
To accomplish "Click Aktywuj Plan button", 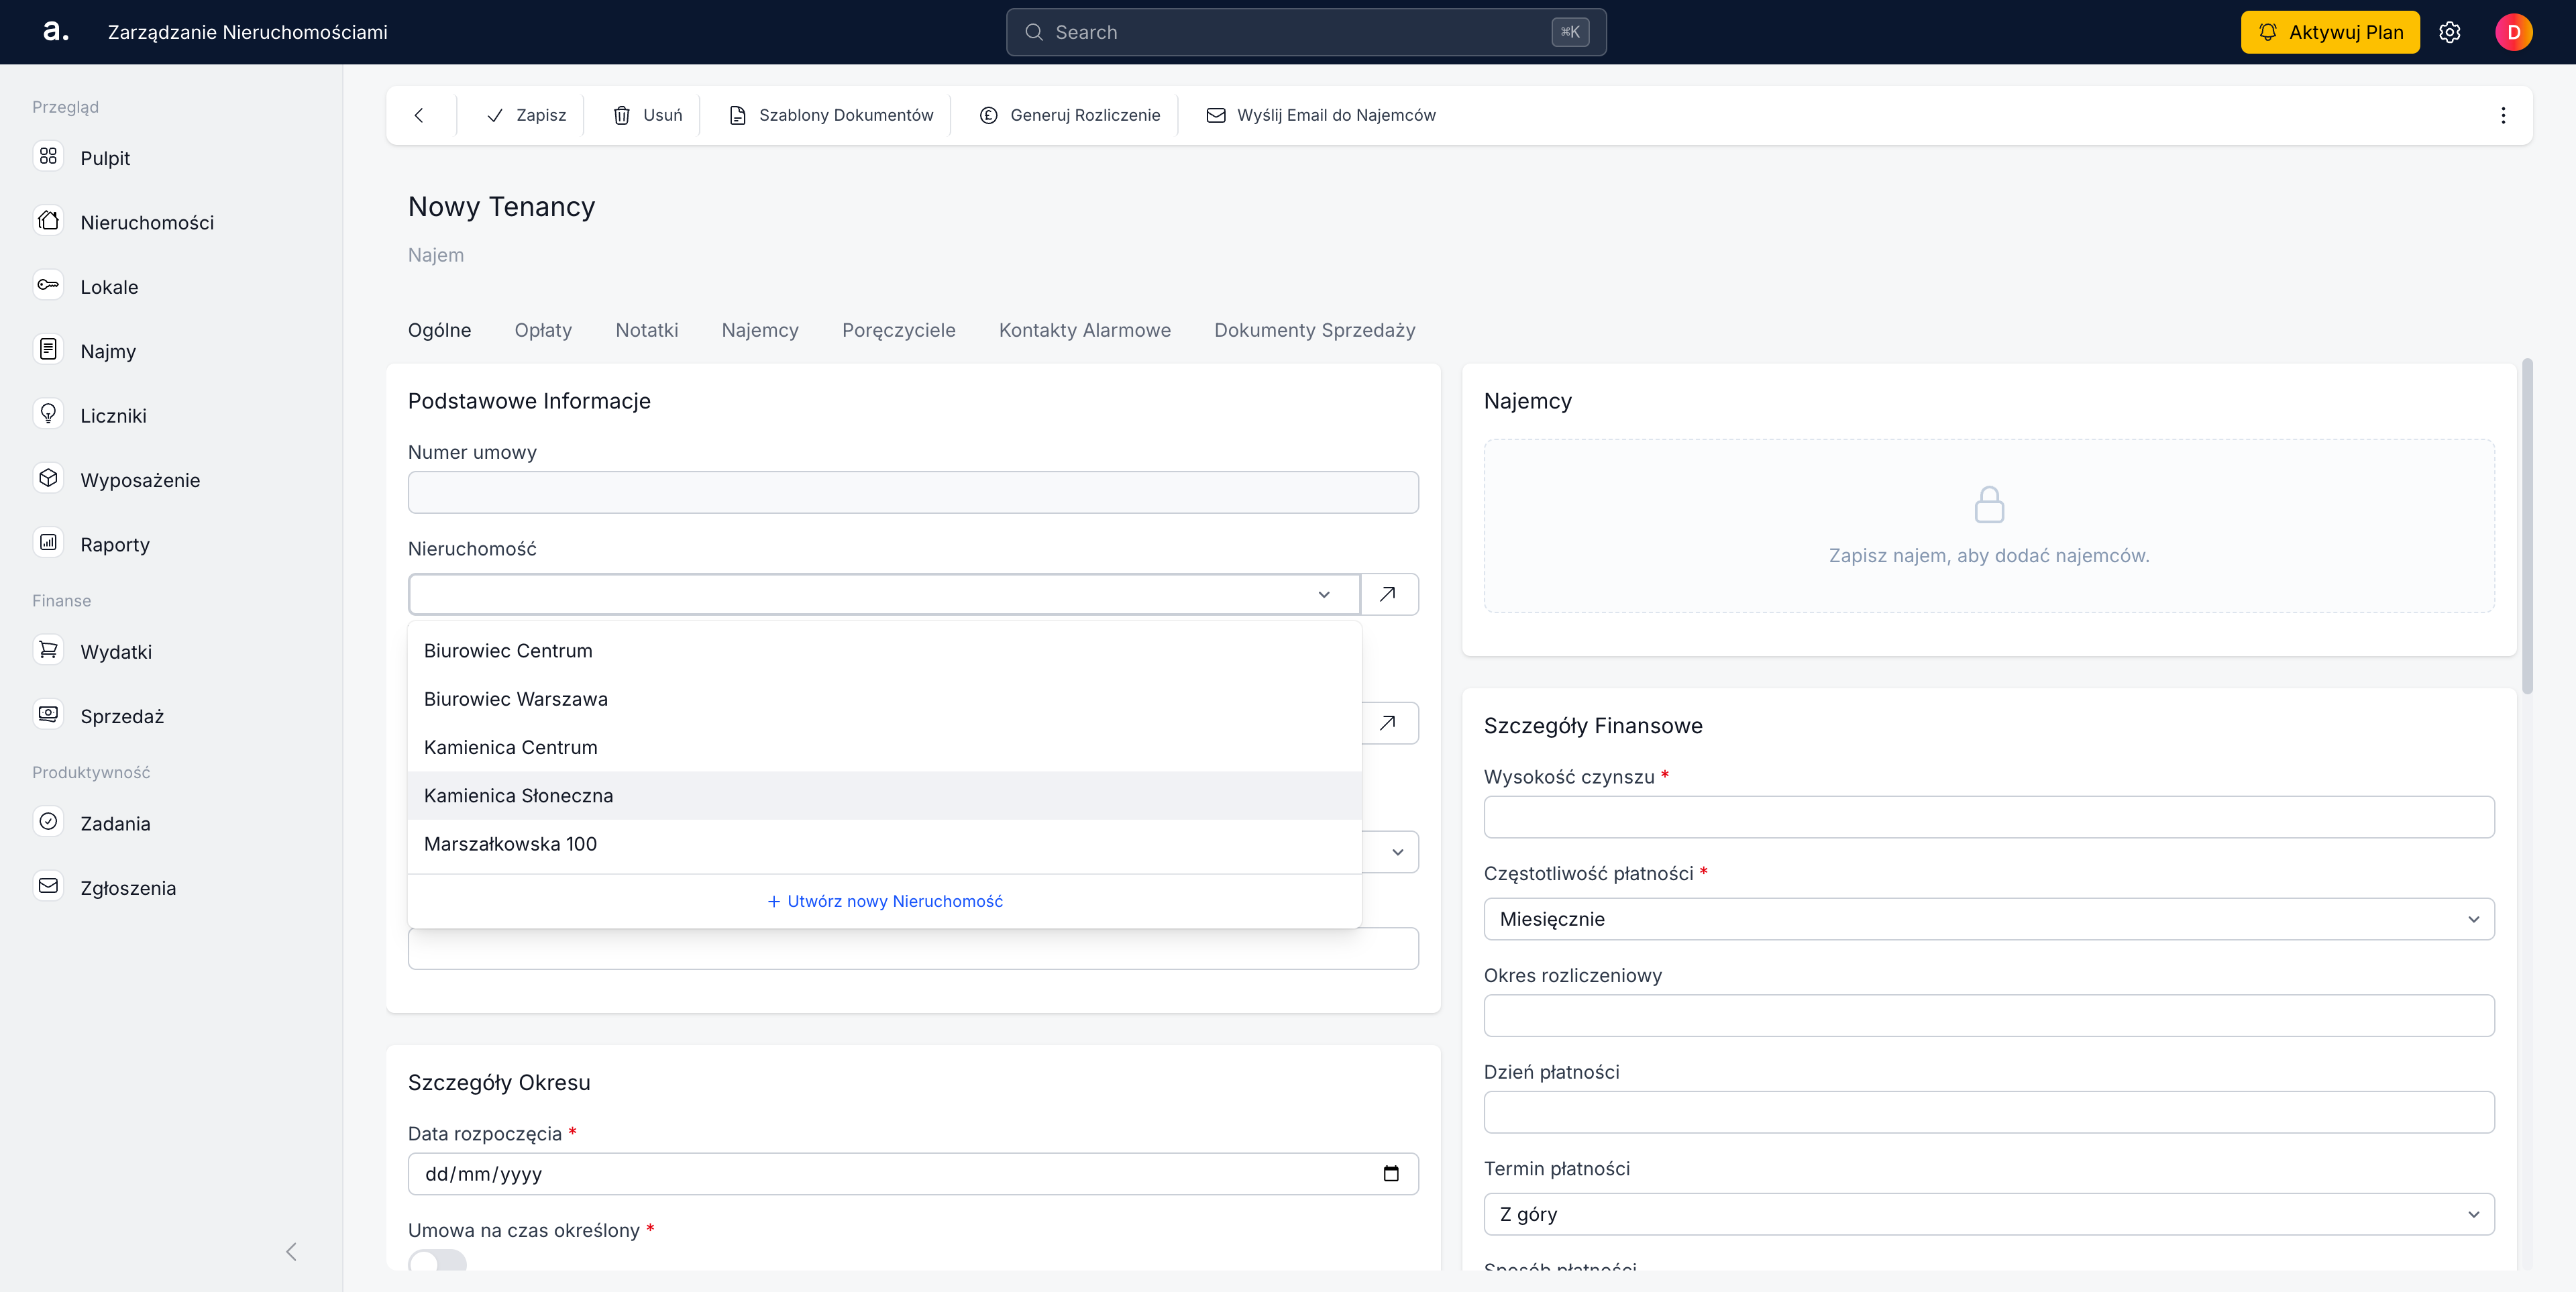I will click(2329, 32).
